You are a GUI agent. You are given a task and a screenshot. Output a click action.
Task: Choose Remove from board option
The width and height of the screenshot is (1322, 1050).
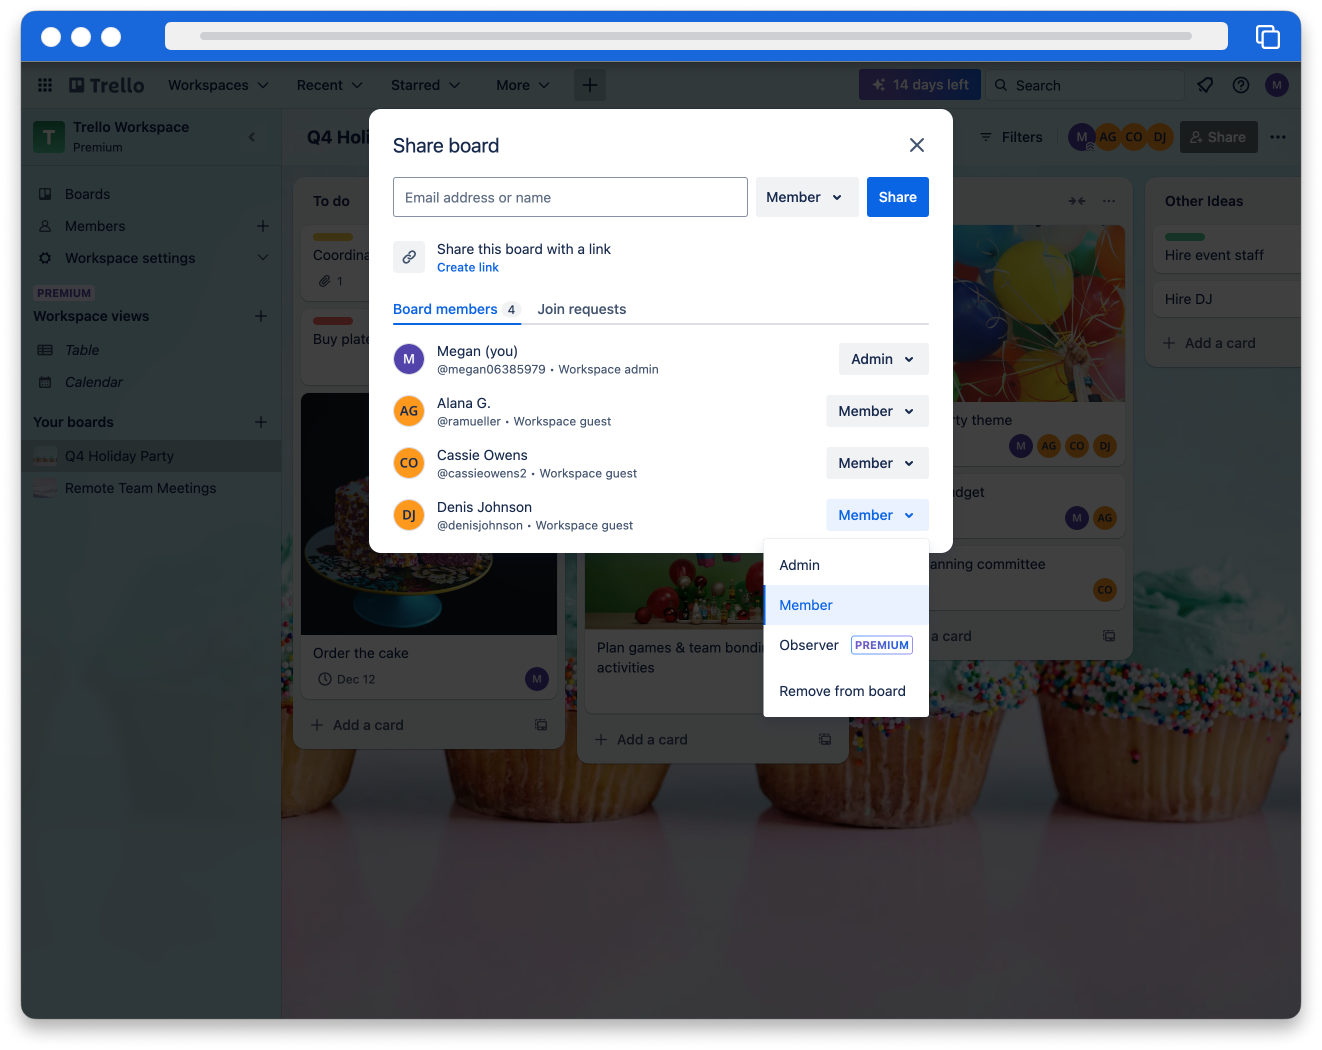coord(846,691)
